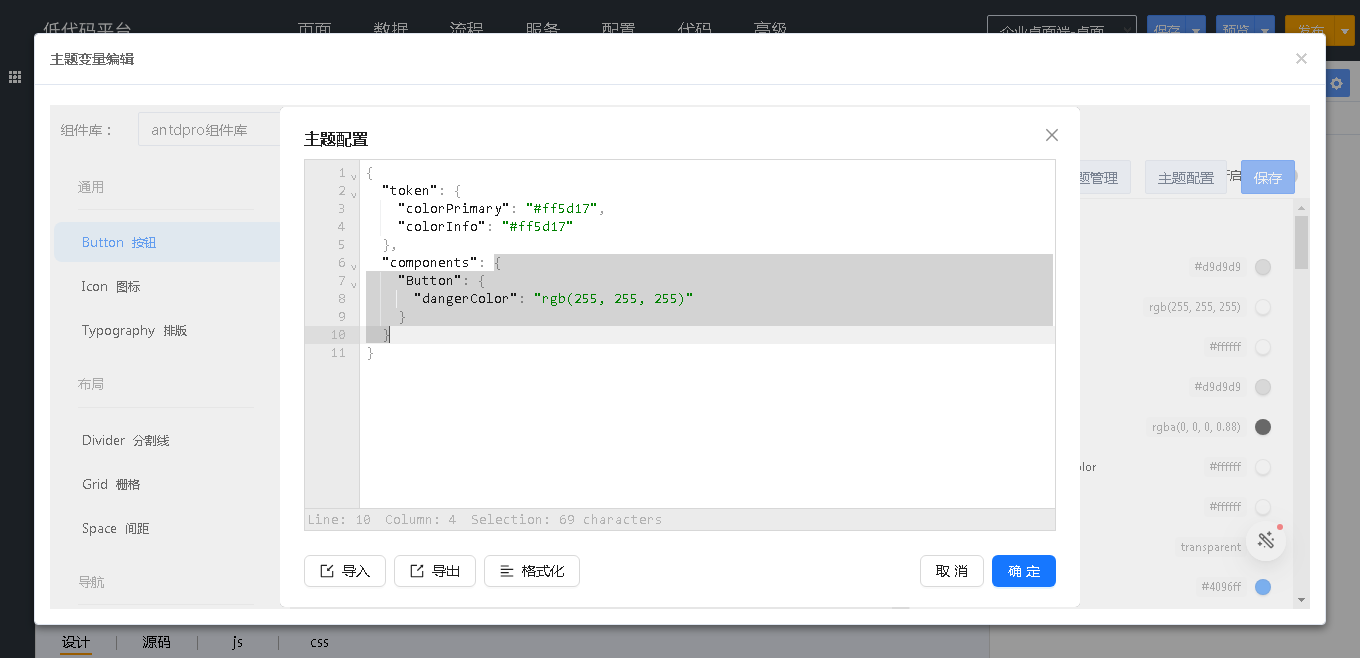Screen dimensions: 1360x658
Task: Click the 确定 confirm button
Action: (1023, 571)
